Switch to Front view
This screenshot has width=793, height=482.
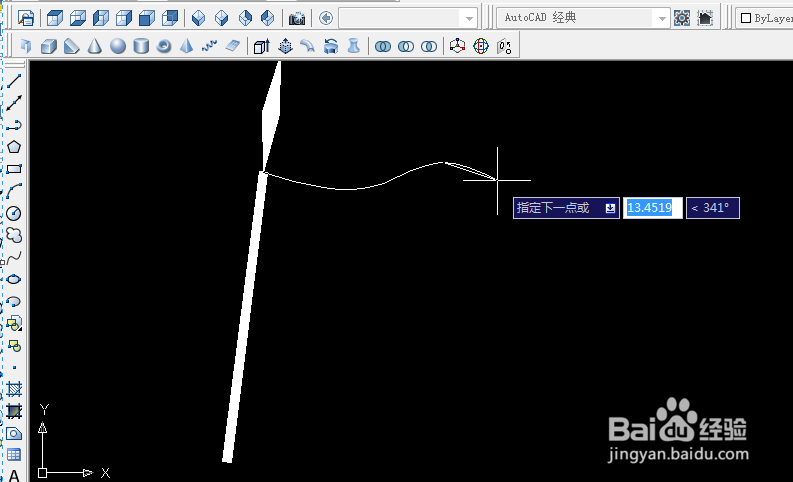click(147, 18)
